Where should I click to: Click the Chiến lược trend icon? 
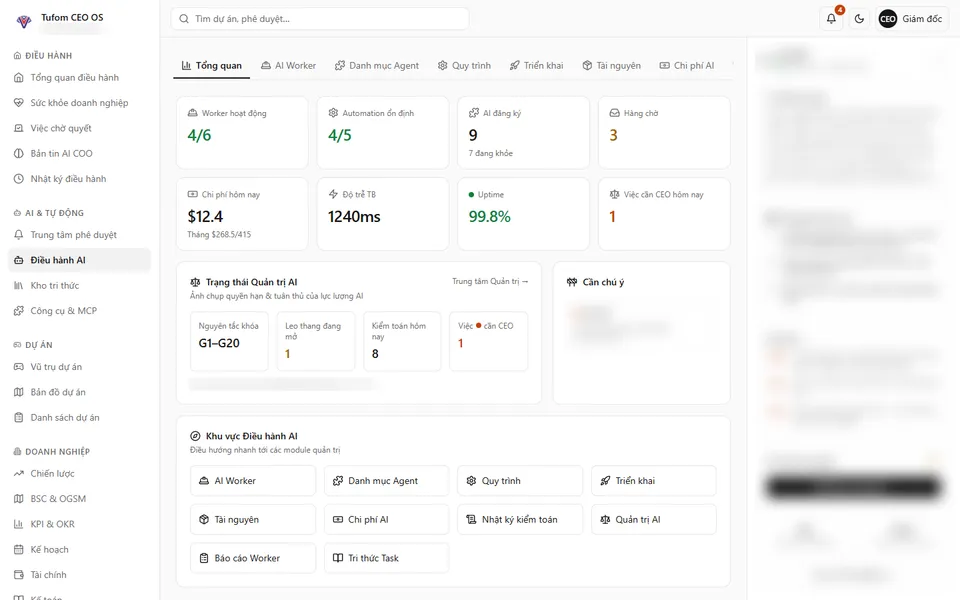tap(18, 474)
